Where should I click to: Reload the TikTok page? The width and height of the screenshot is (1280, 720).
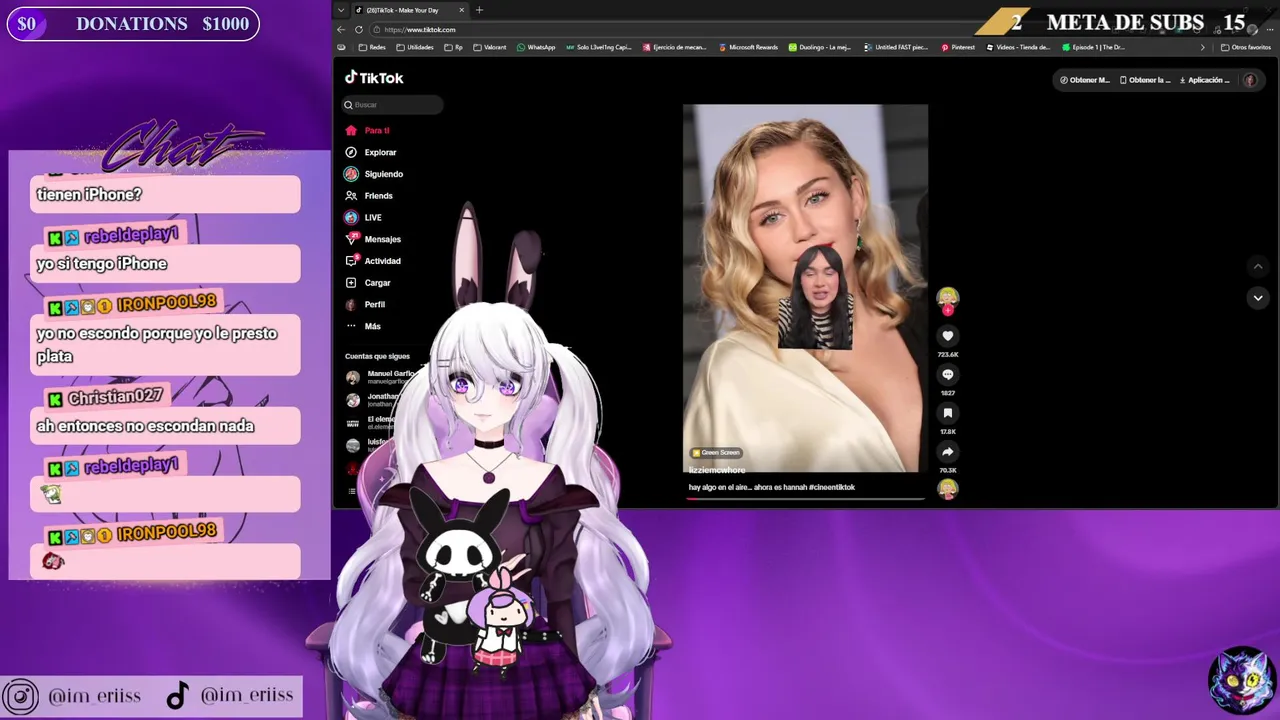pos(359,29)
